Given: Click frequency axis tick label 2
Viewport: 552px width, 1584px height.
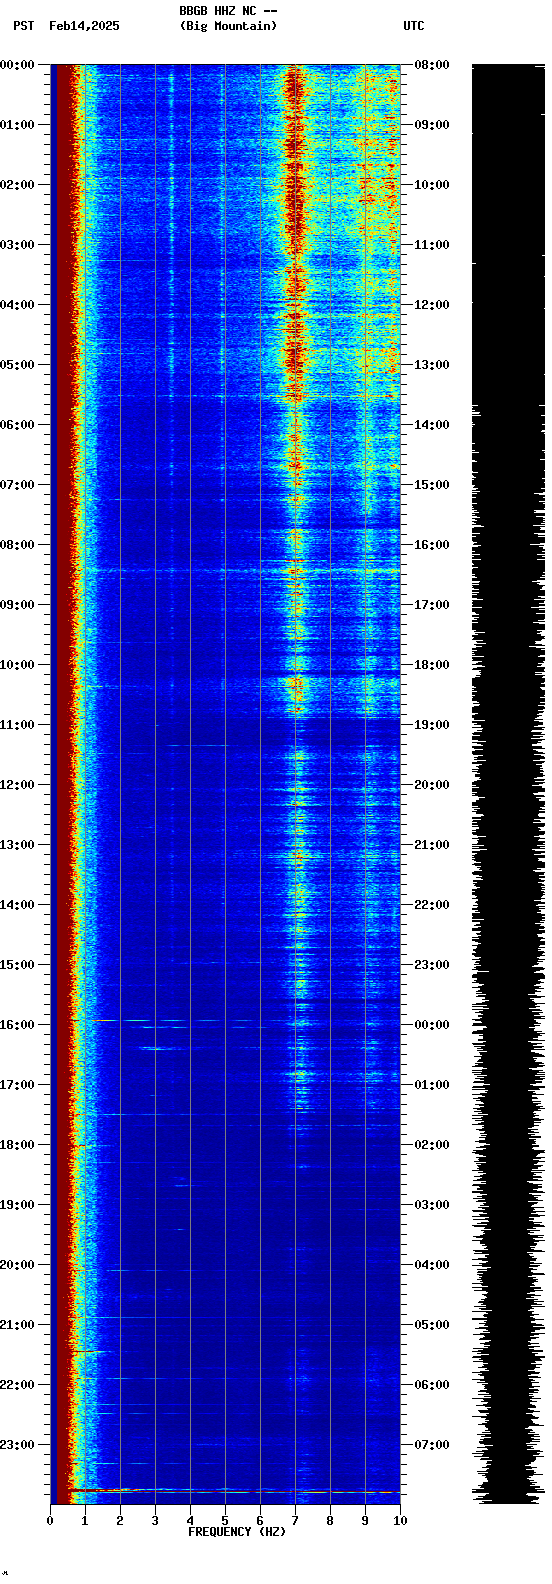Looking at the screenshot, I should (120, 1521).
